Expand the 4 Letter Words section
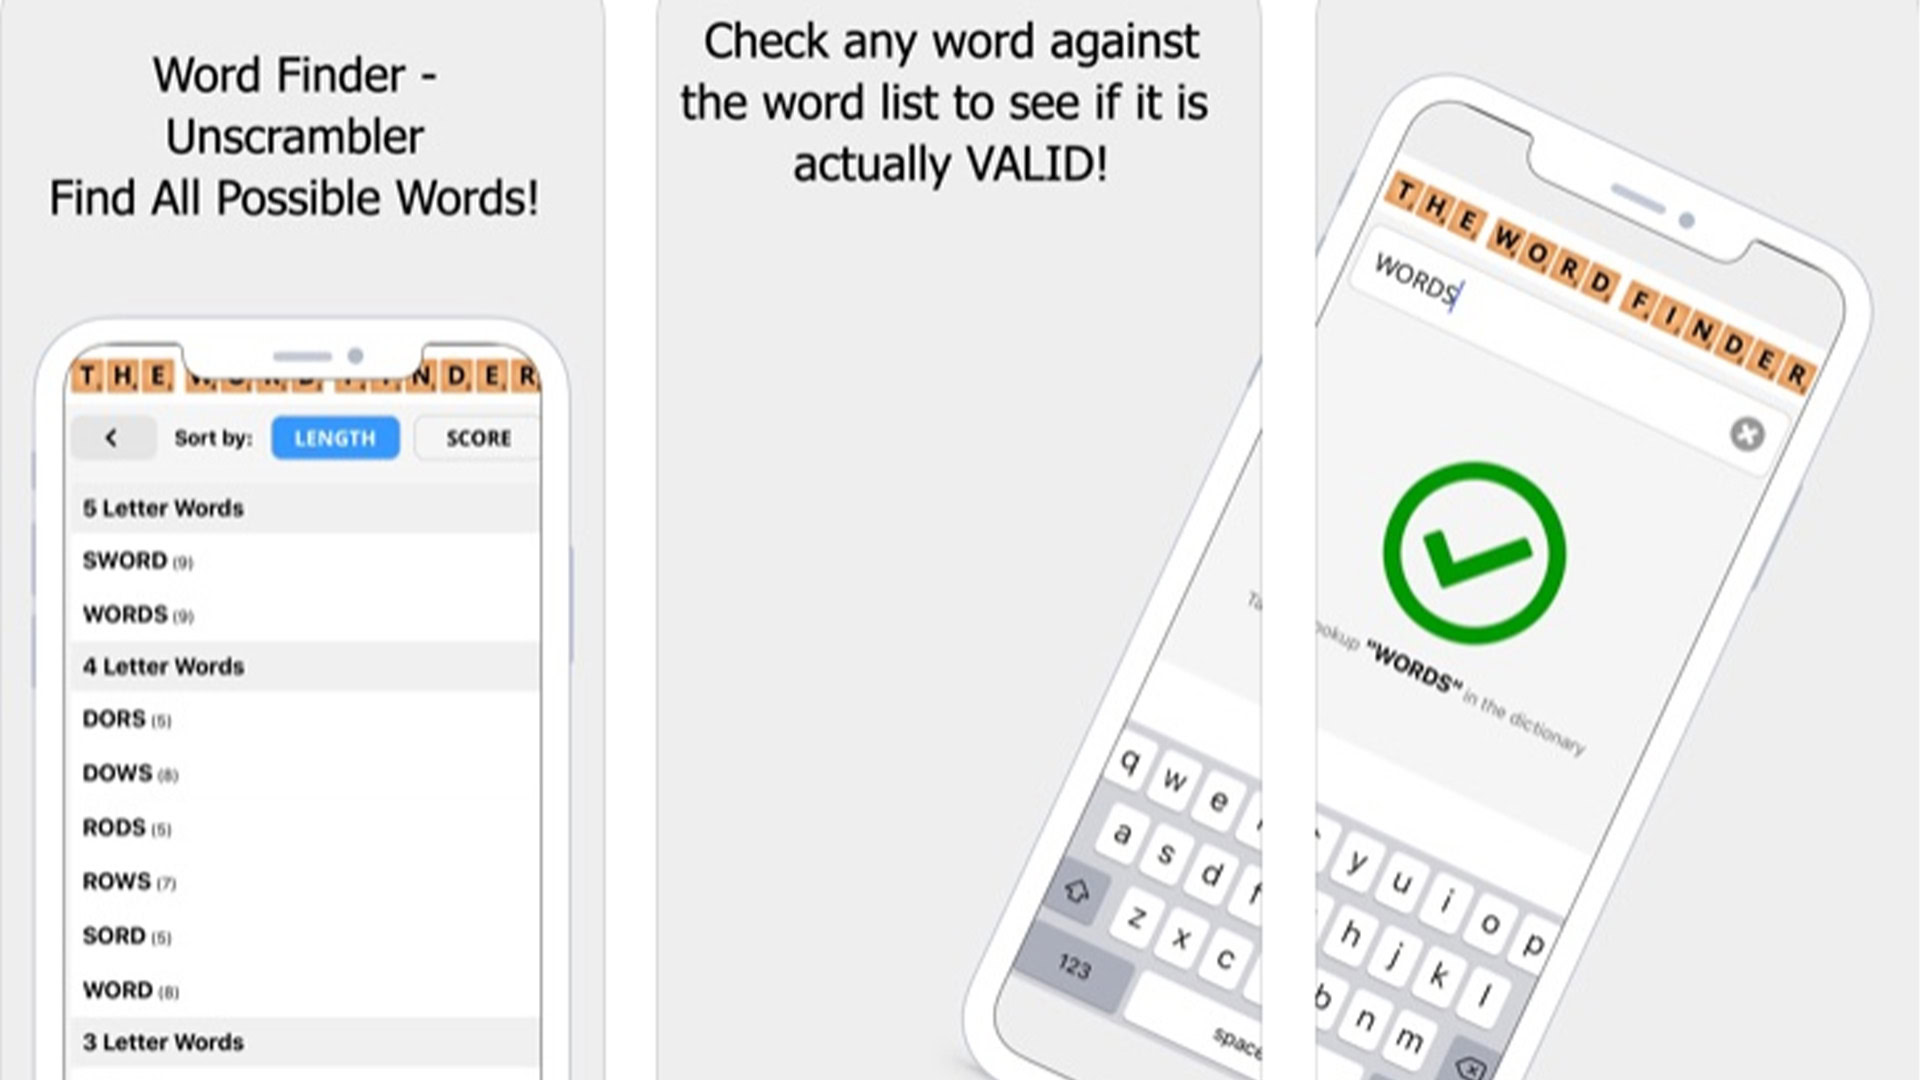The width and height of the screenshot is (1920, 1080). (164, 665)
